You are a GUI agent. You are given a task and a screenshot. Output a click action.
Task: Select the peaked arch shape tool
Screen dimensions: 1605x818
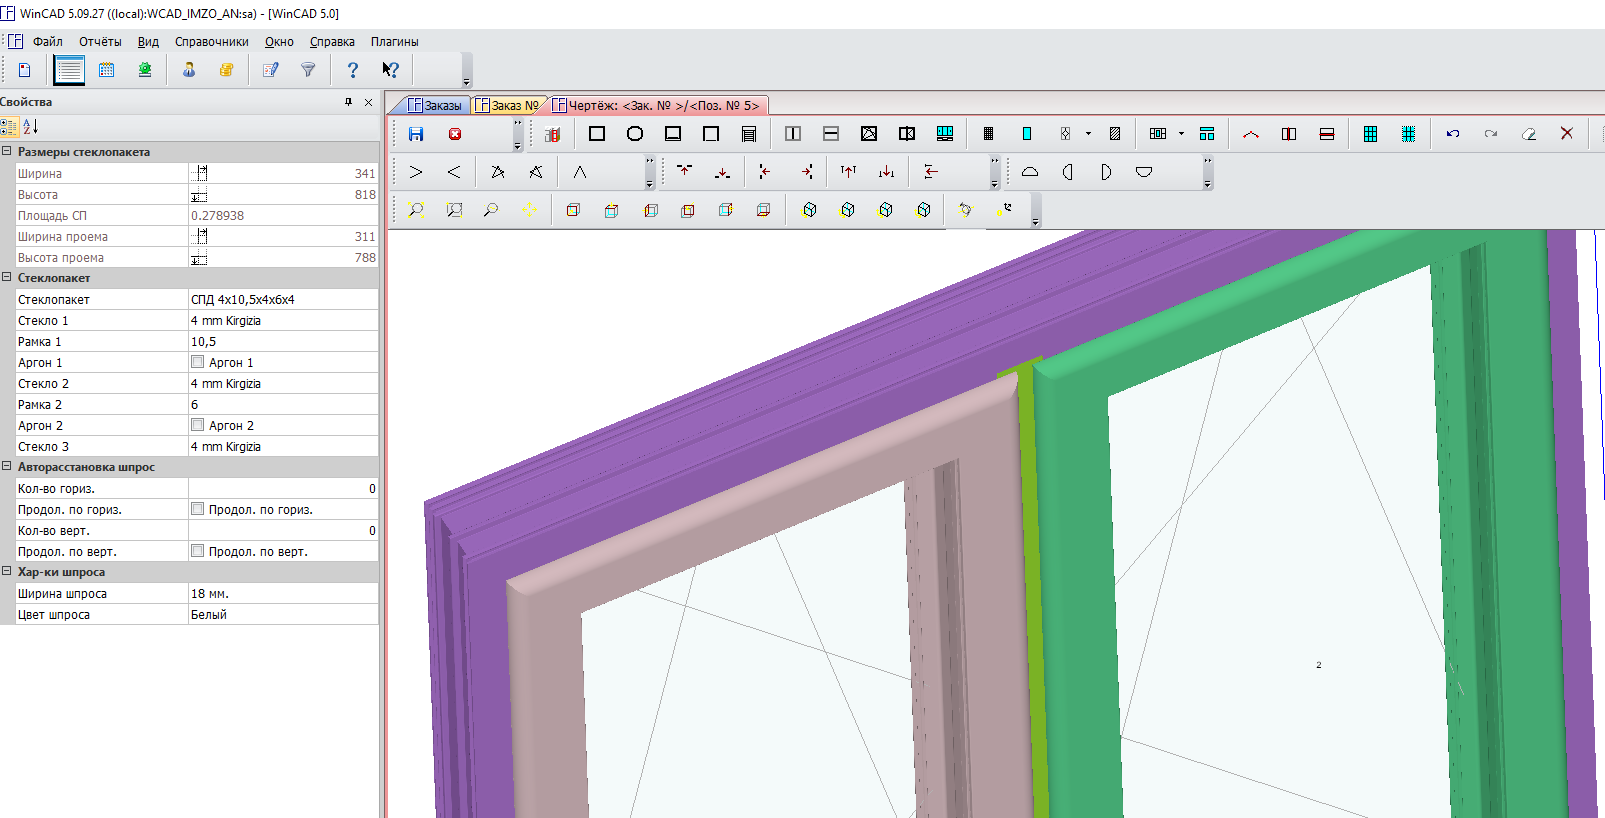pyautogui.click(x=580, y=172)
